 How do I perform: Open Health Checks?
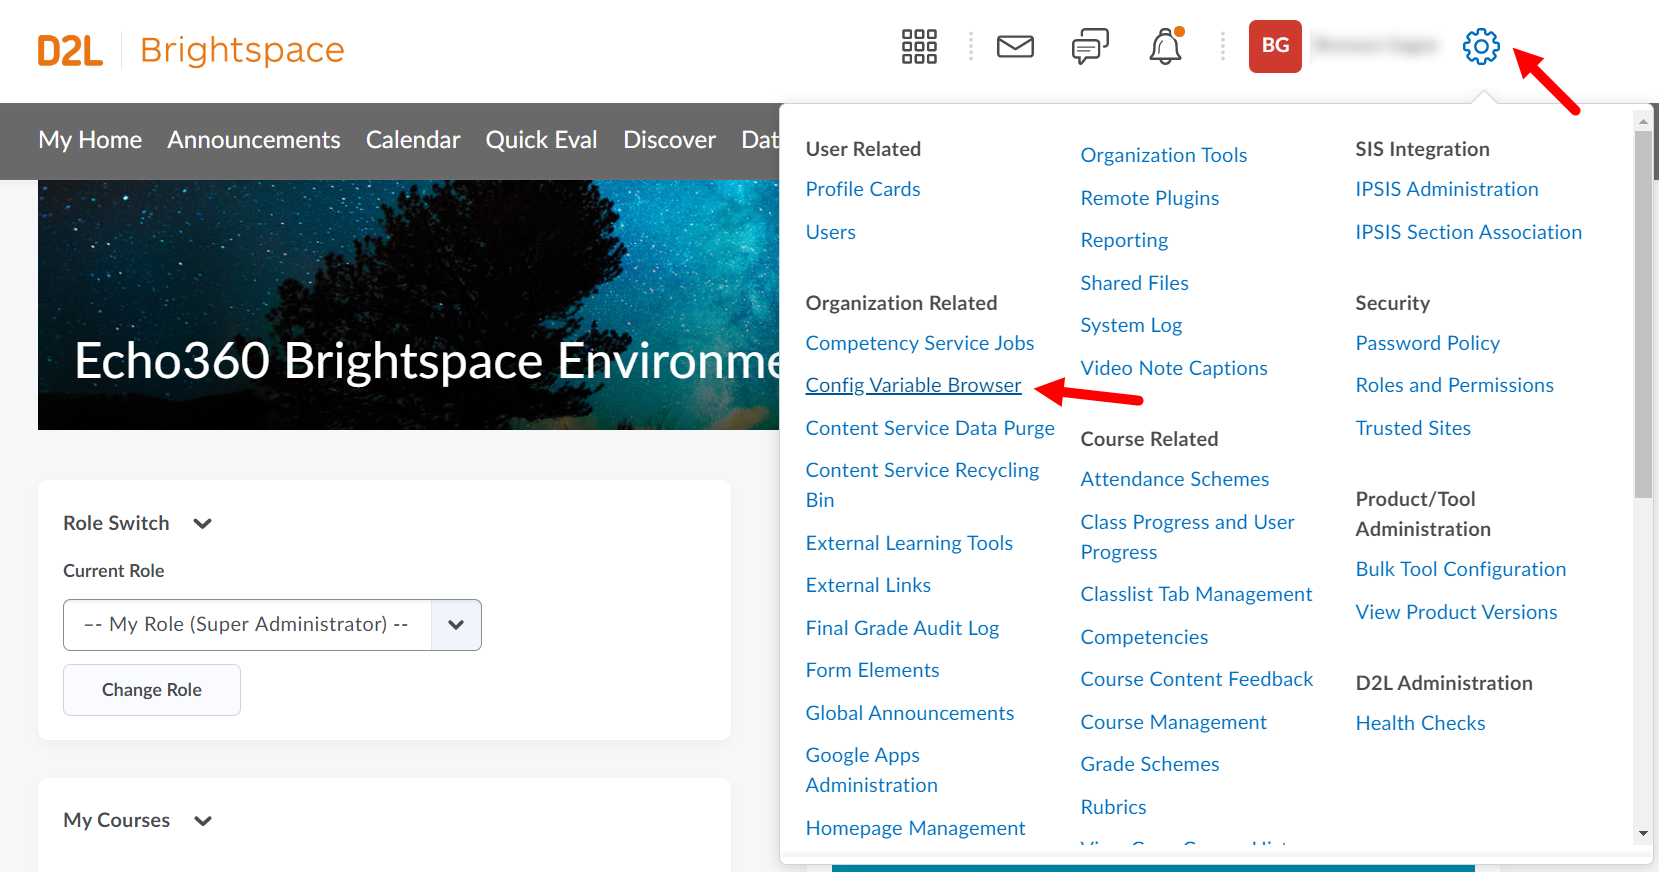[1420, 723]
